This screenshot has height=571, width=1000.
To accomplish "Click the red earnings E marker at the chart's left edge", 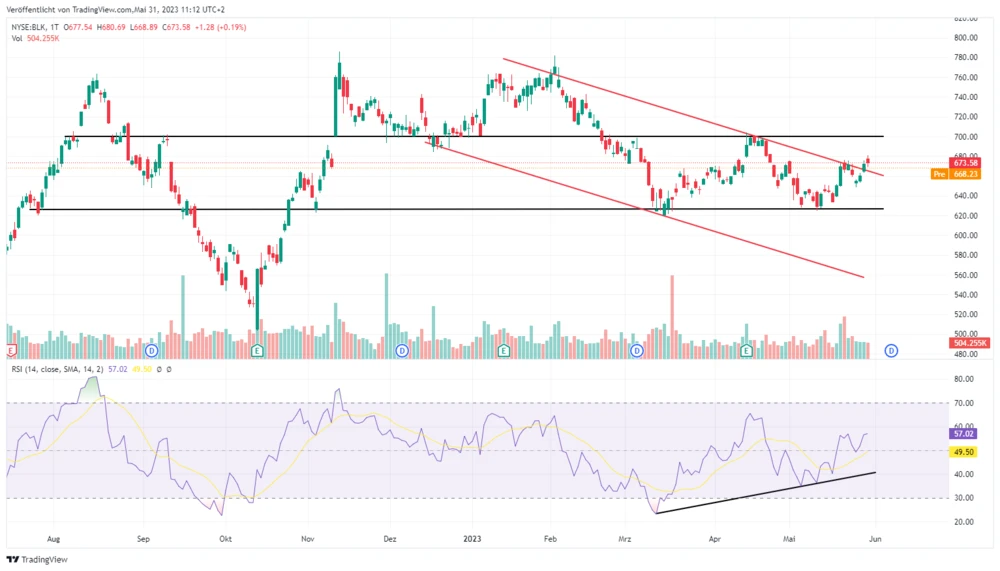I will (x=10, y=351).
